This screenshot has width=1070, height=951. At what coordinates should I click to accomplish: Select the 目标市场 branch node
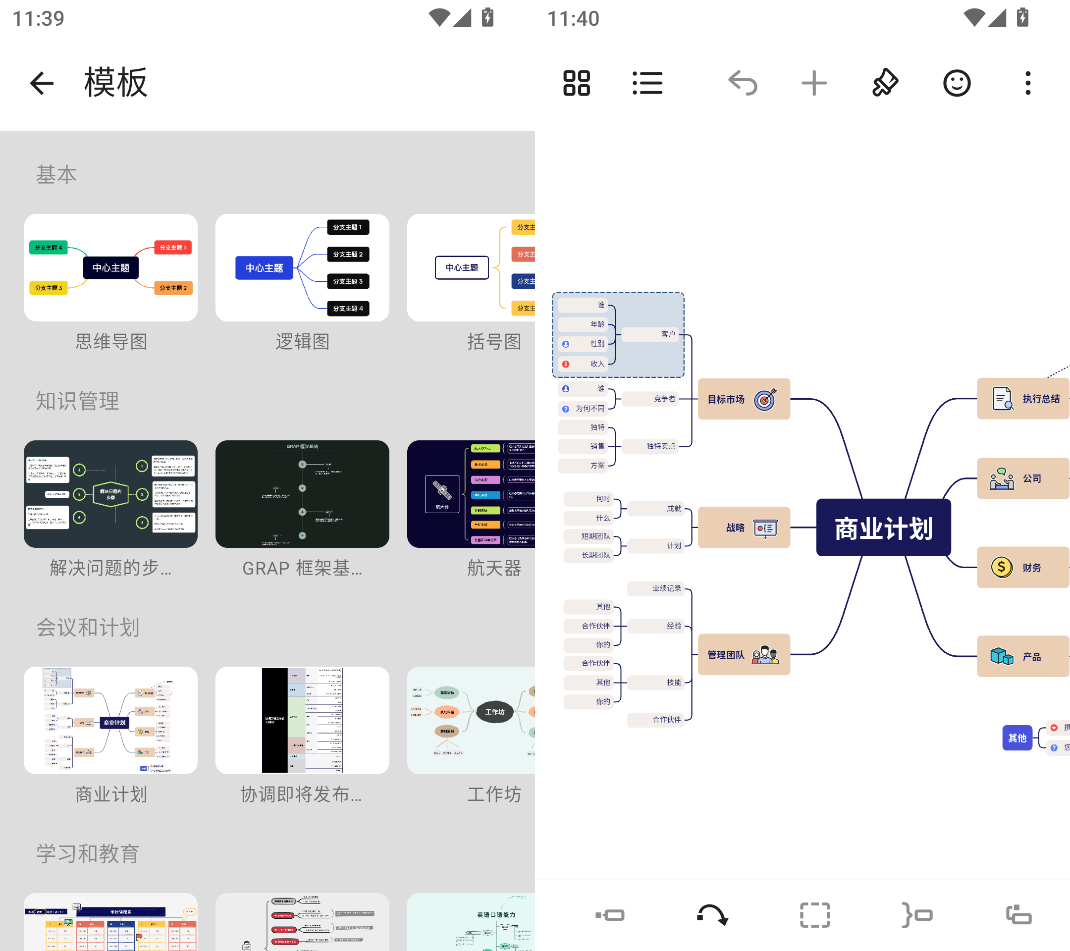click(x=744, y=399)
